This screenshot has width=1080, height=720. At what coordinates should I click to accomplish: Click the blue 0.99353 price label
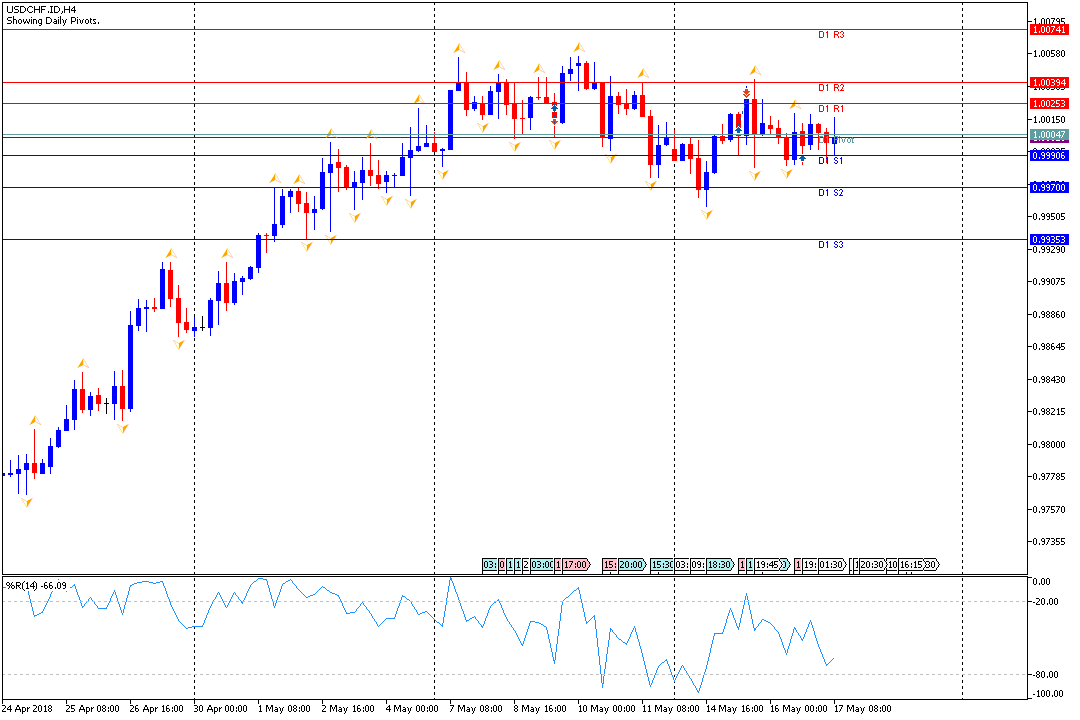coord(1049,239)
